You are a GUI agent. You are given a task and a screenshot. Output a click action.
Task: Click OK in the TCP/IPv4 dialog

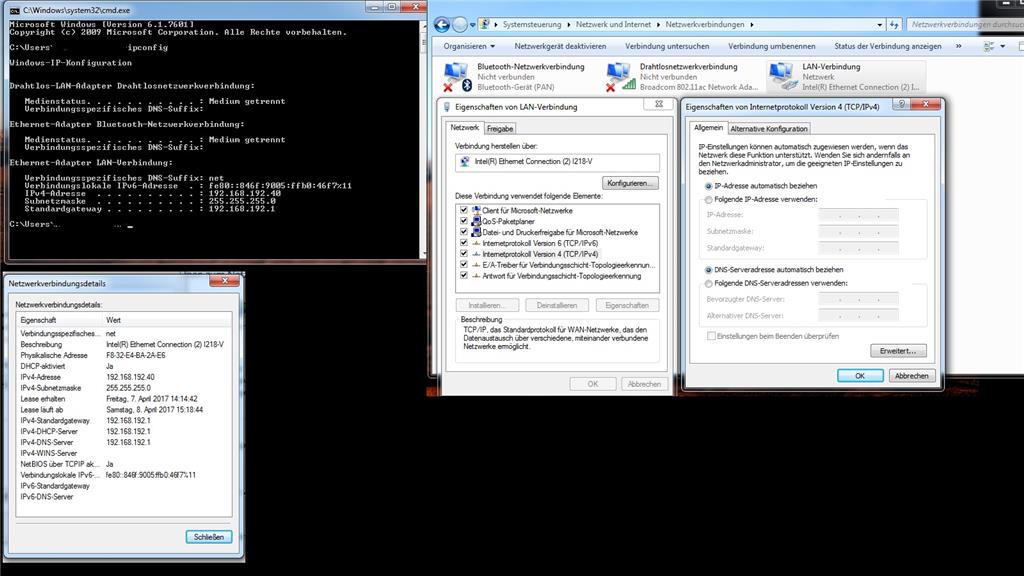pos(860,376)
